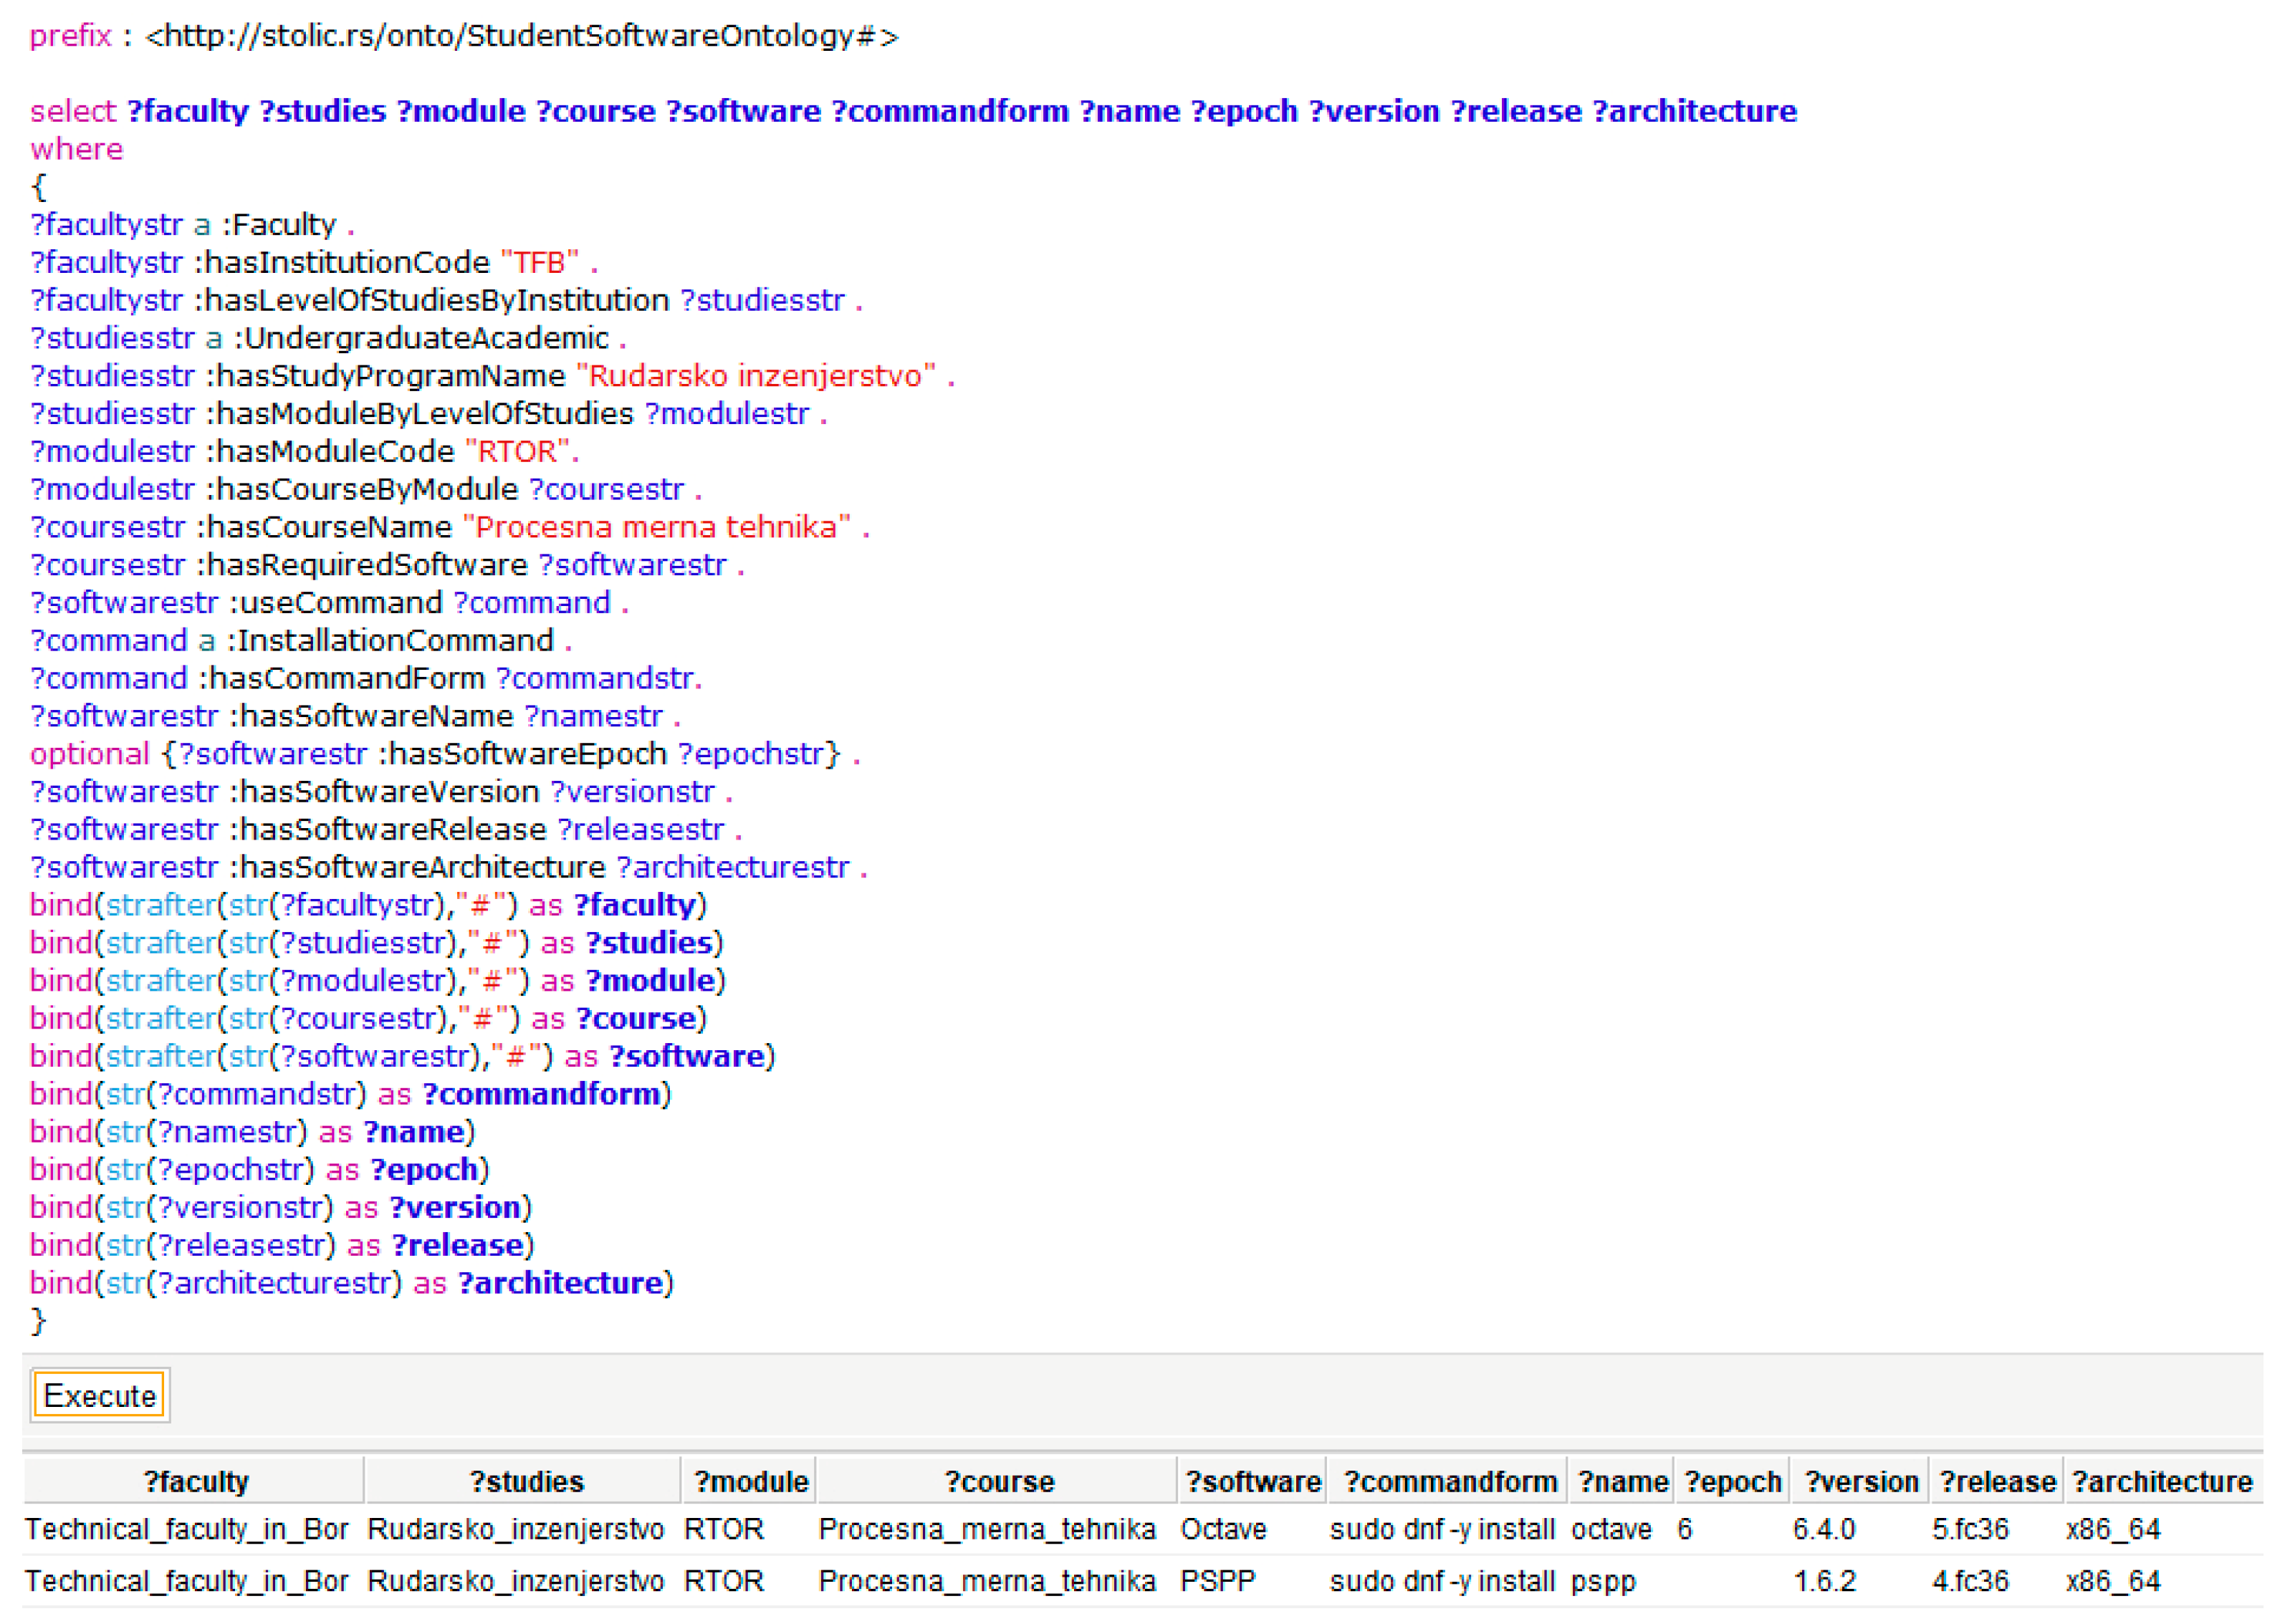This screenshot has width=2285, height=1624.
Task: Click the optional hasSoftwareEpoch query line
Action: tap(444, 754)
